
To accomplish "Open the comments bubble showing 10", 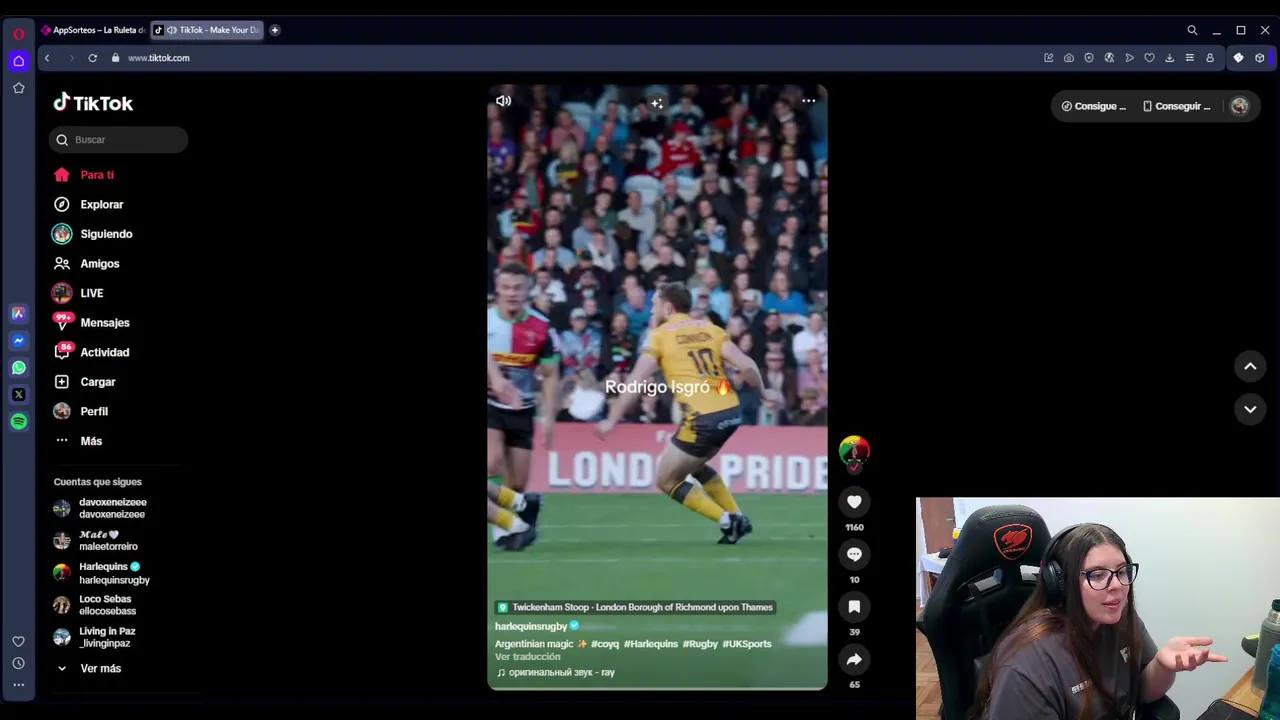I will [x=854, y=554].
